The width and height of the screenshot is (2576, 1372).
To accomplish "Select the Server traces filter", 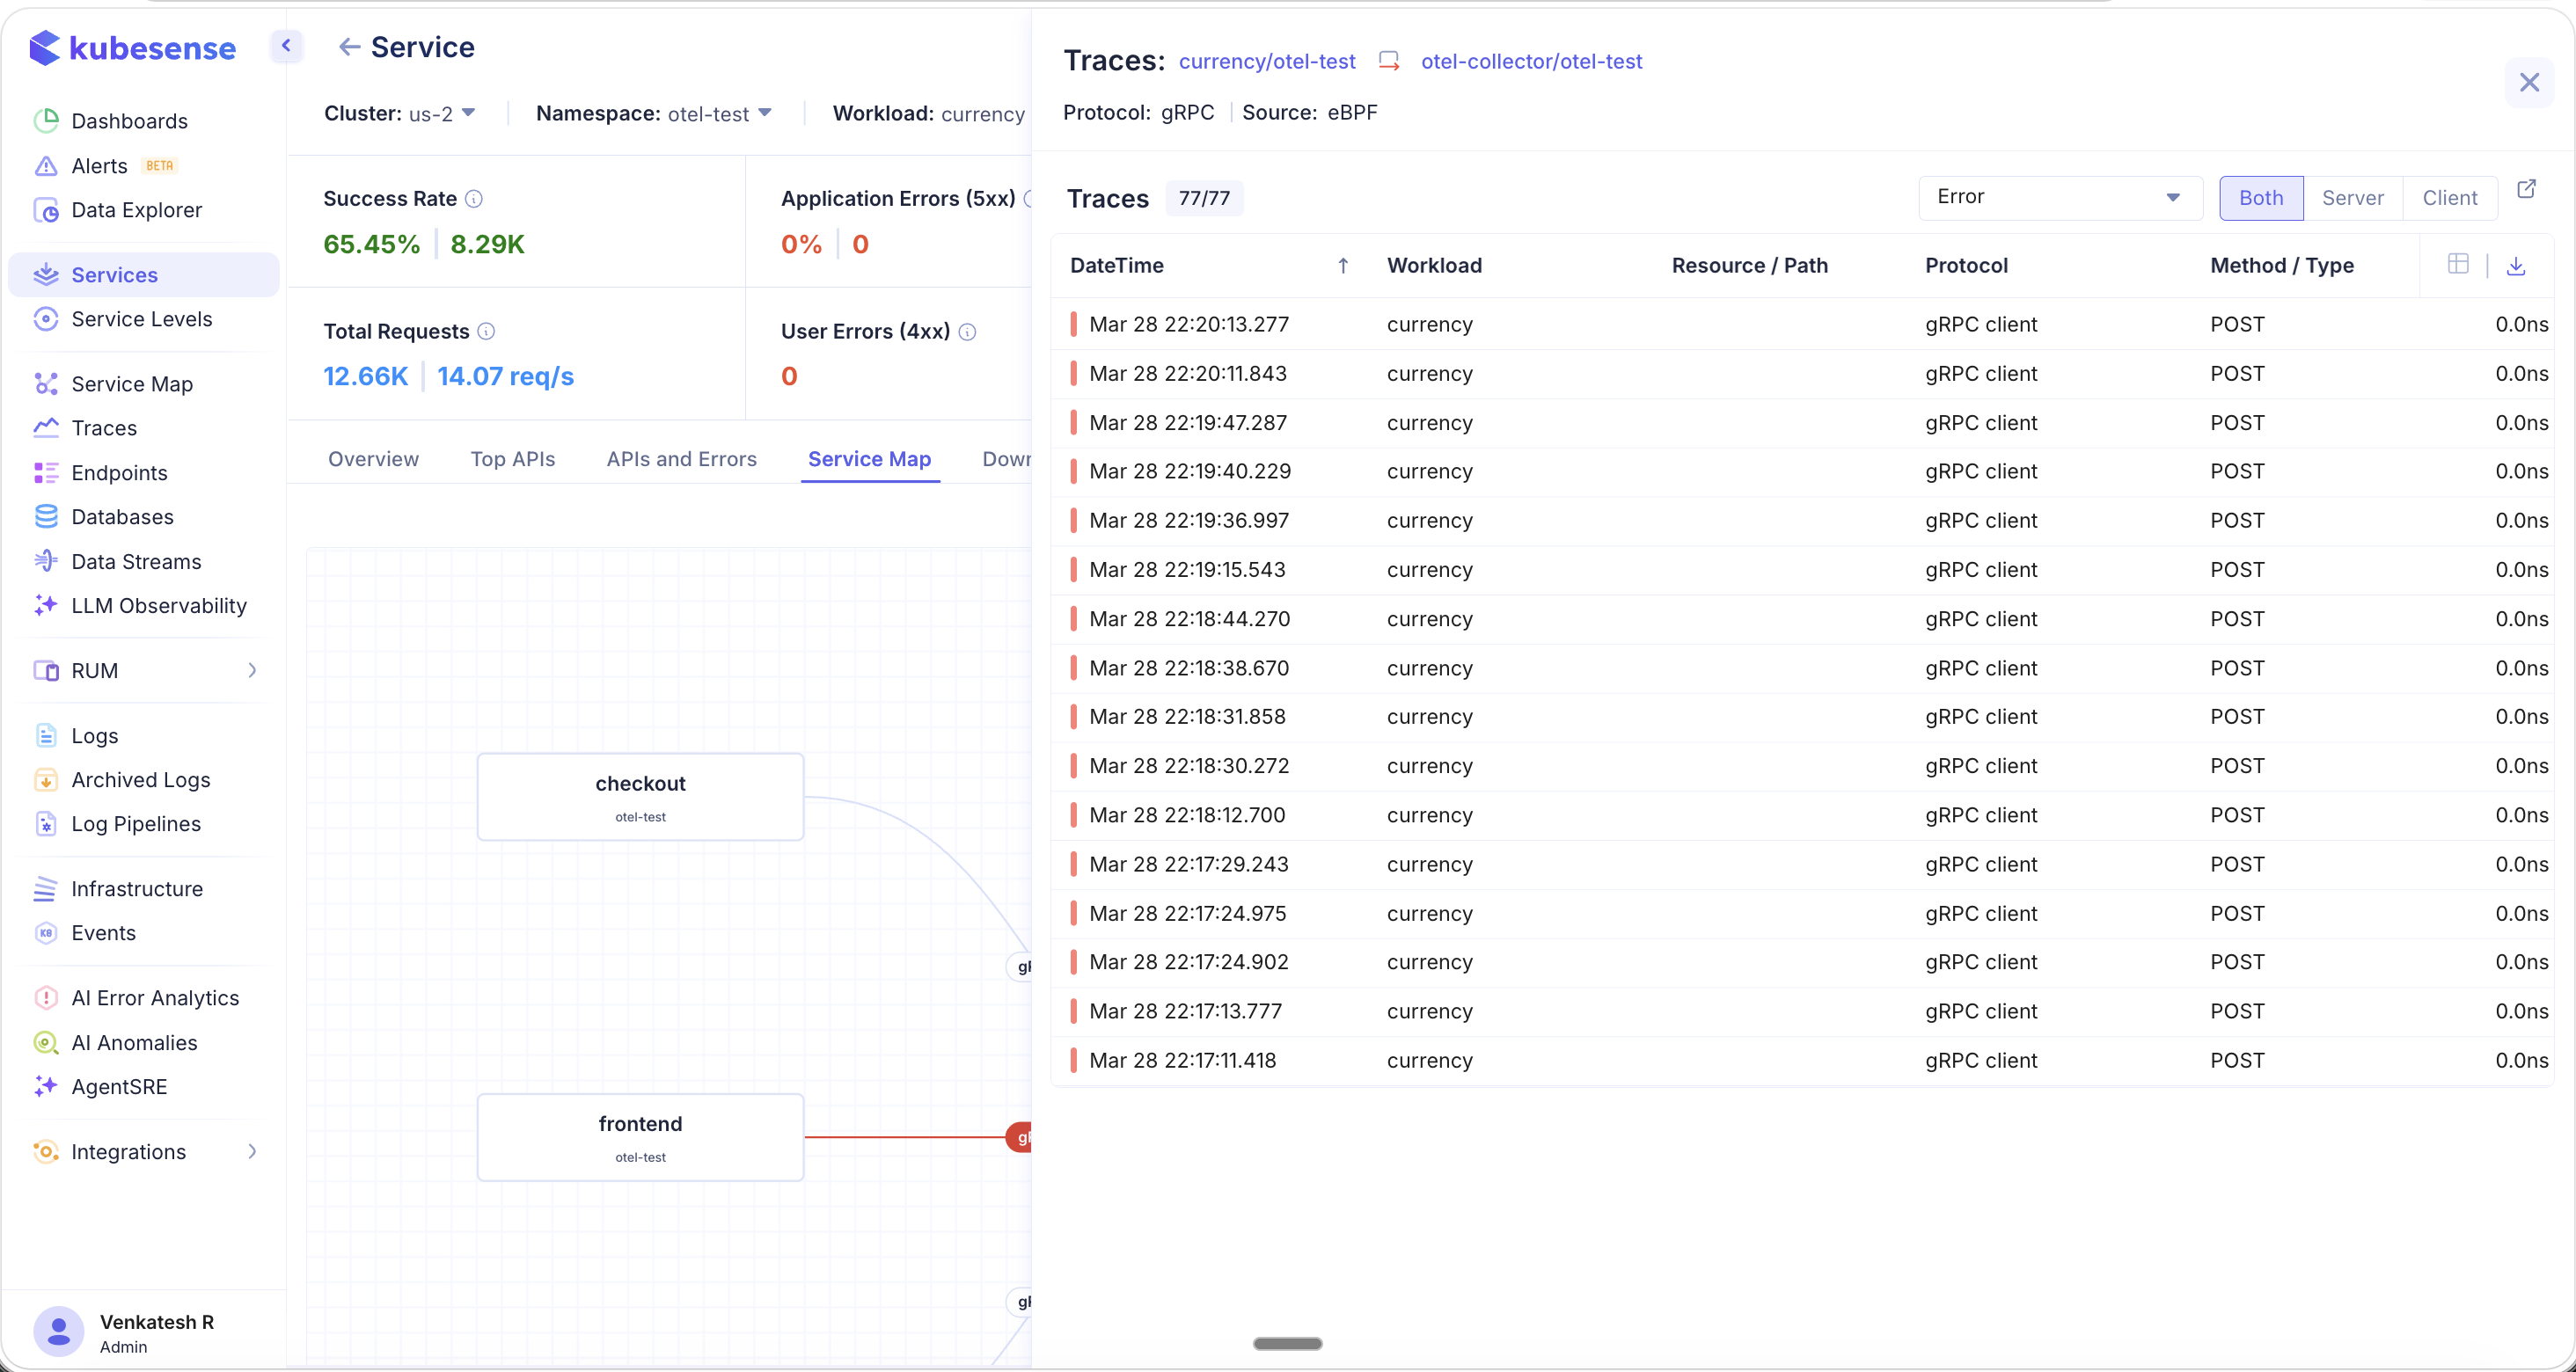I will tap(2352, 197).
